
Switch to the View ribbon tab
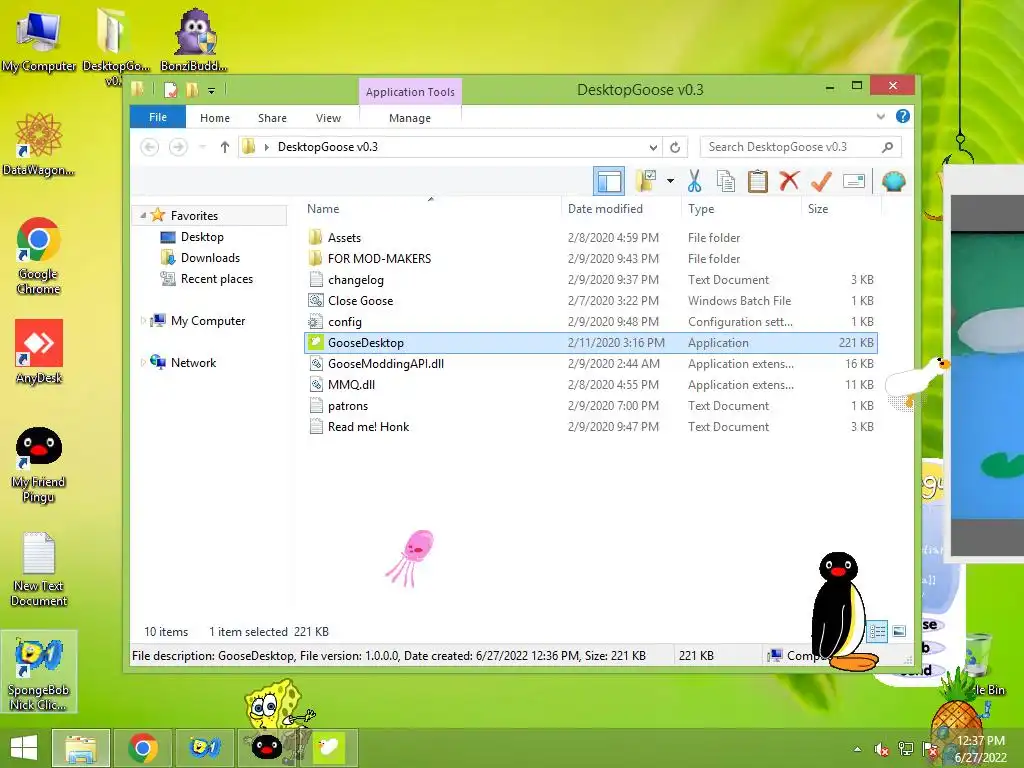[x=328, y=118]
